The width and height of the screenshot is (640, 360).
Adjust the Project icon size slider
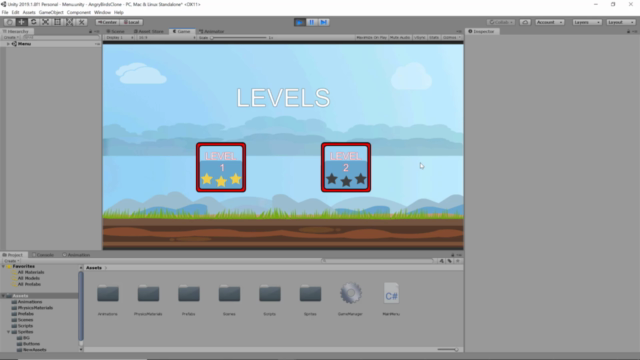[448, 349]
